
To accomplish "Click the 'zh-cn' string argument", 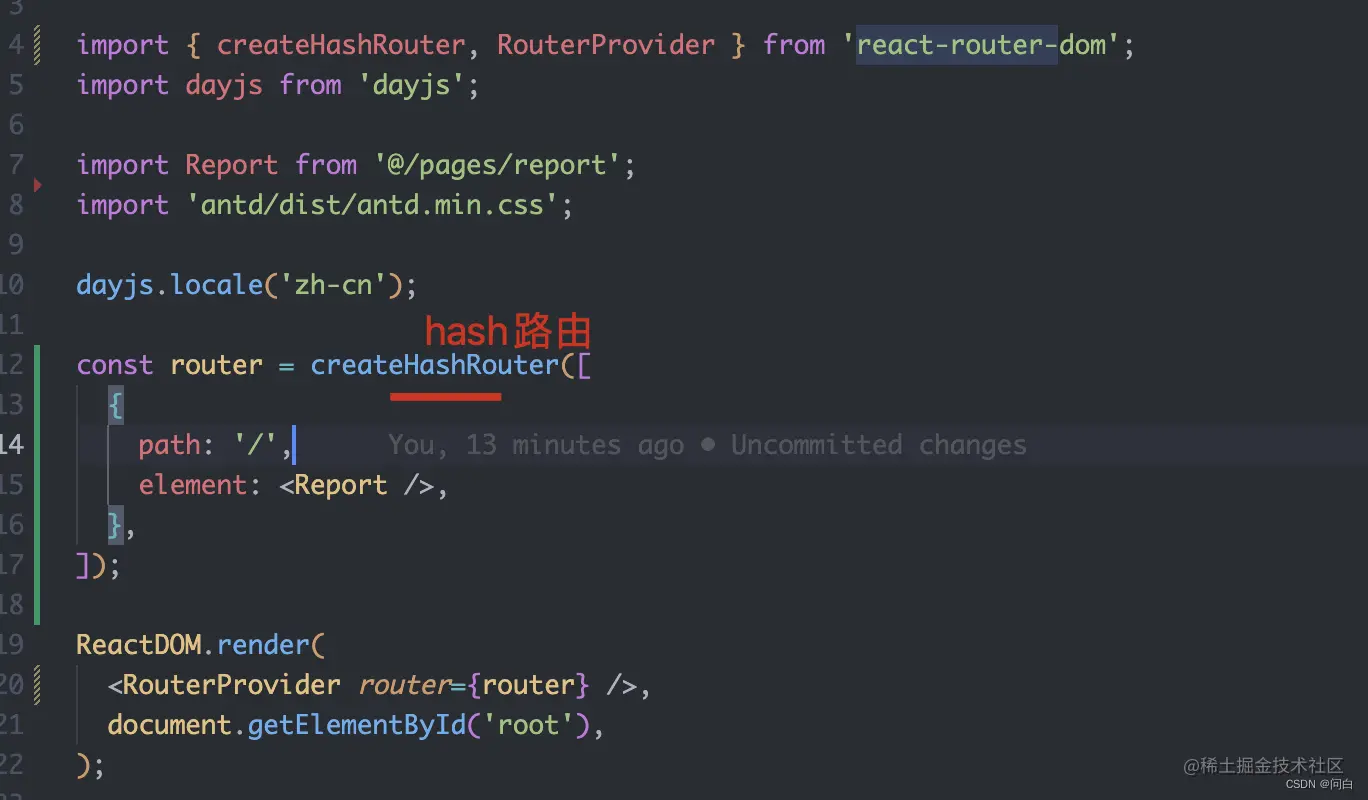I will tap(333, 285).
